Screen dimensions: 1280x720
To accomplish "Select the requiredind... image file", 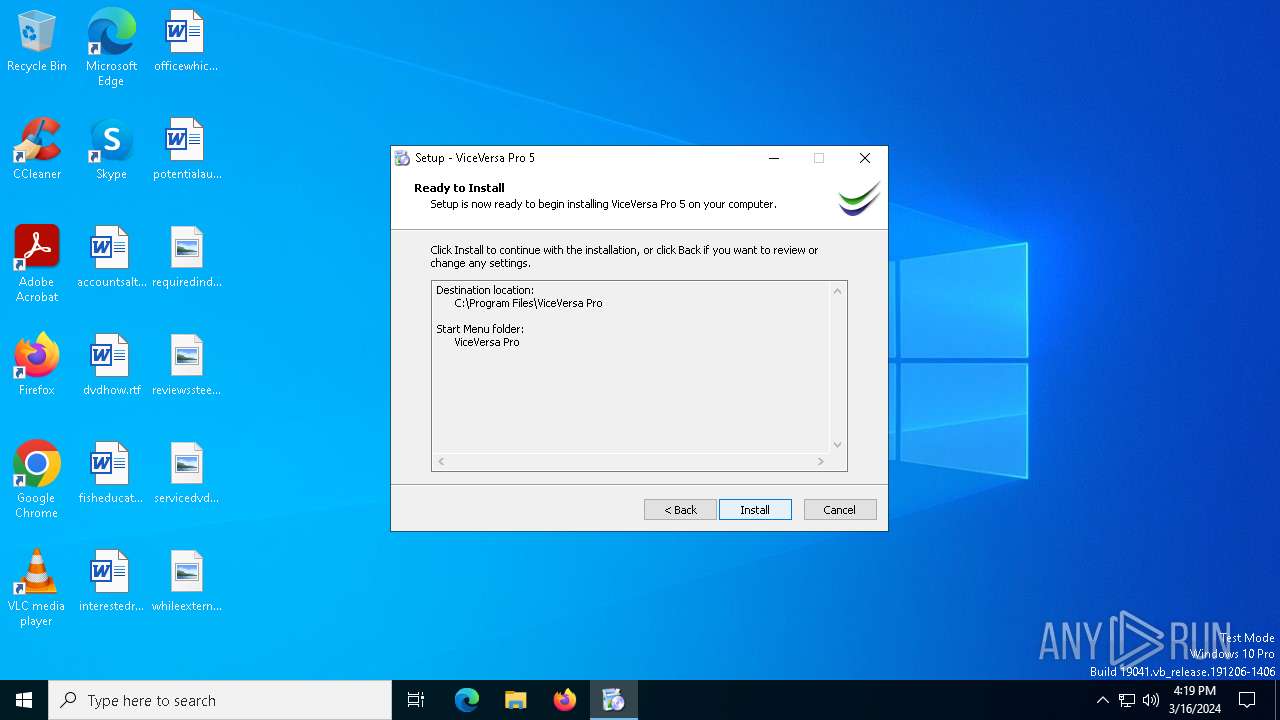I will tap(186, 256).
